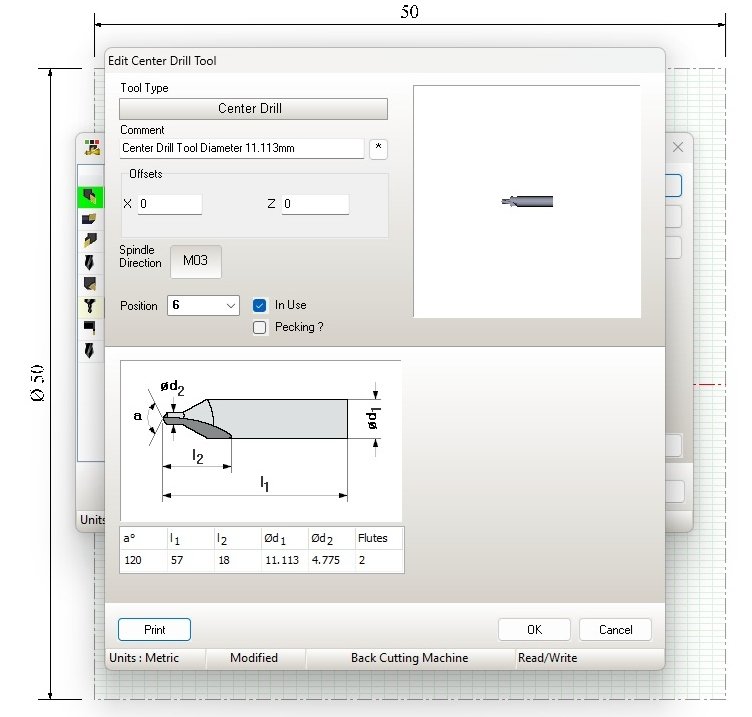Click the Comment text field
Screen dimensions: 752x717
242,149
